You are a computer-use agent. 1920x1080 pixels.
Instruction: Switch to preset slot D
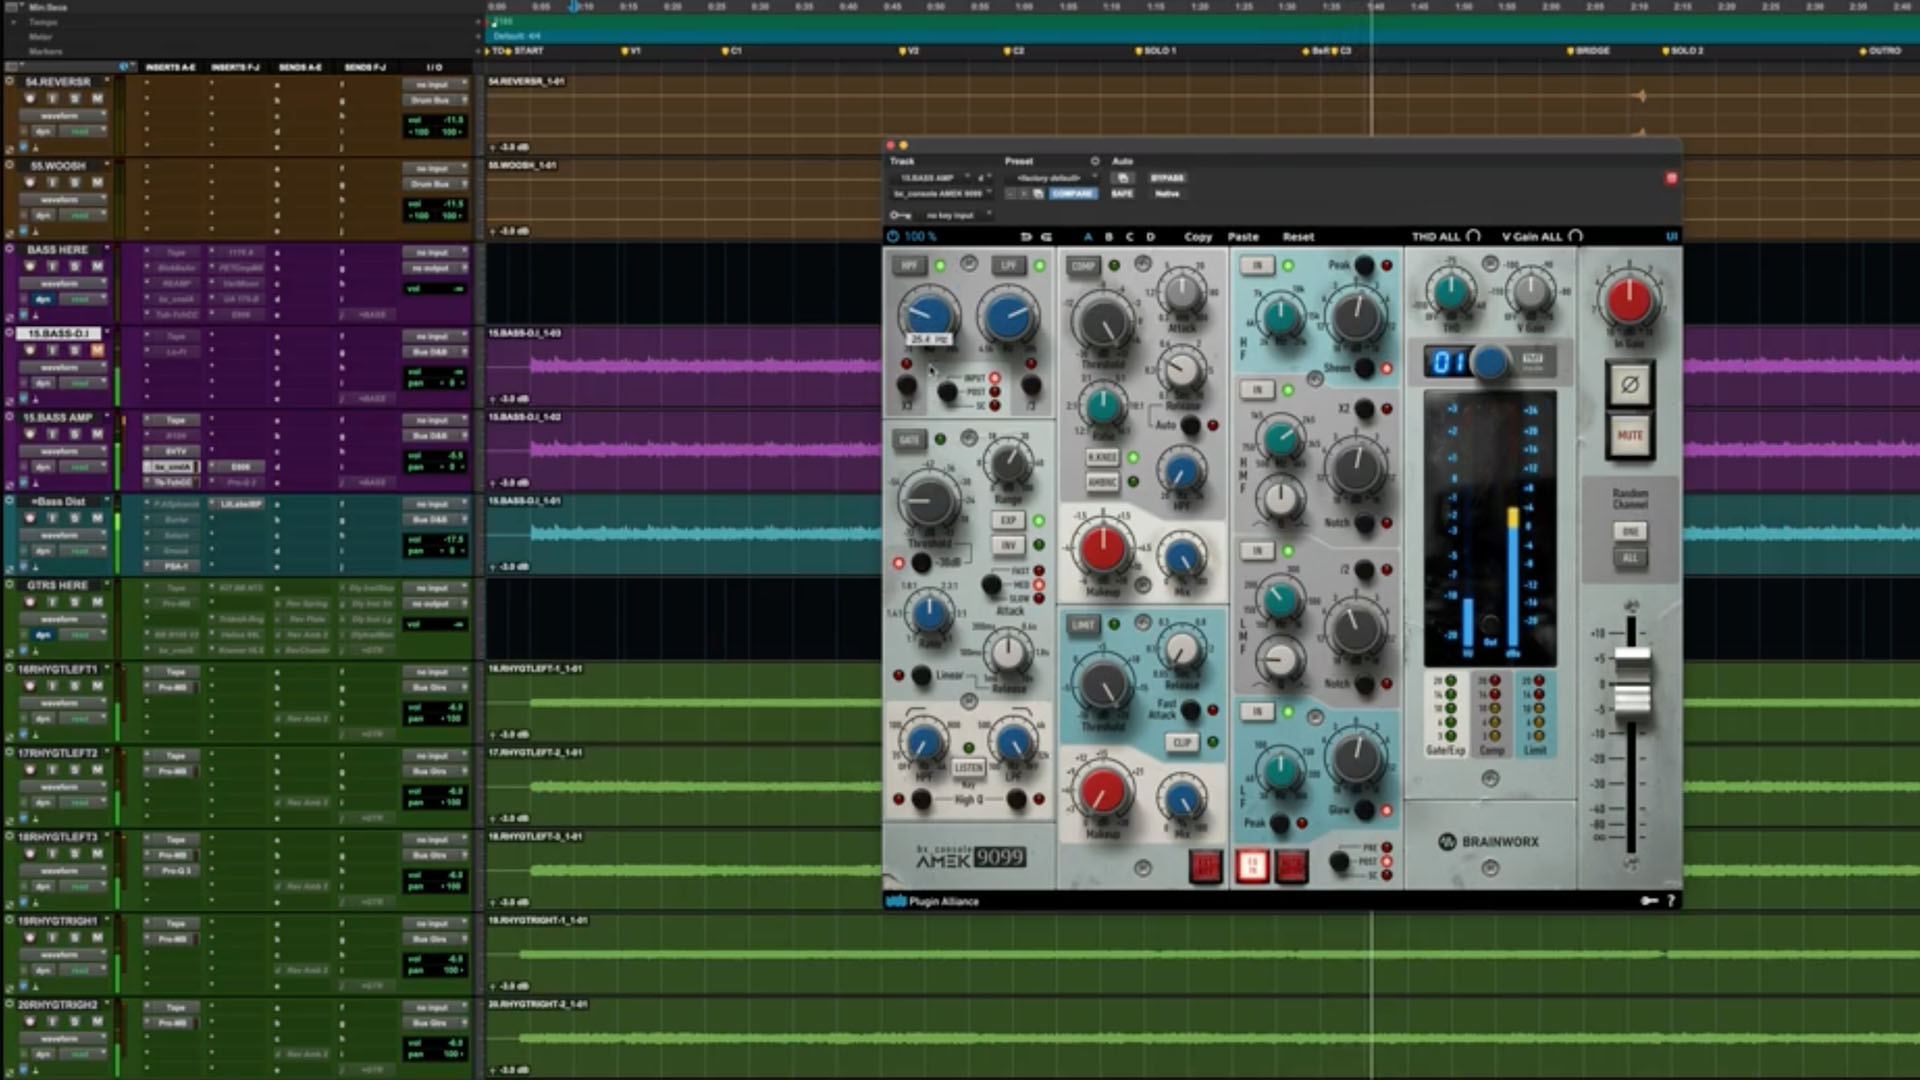pos(1150,237)
